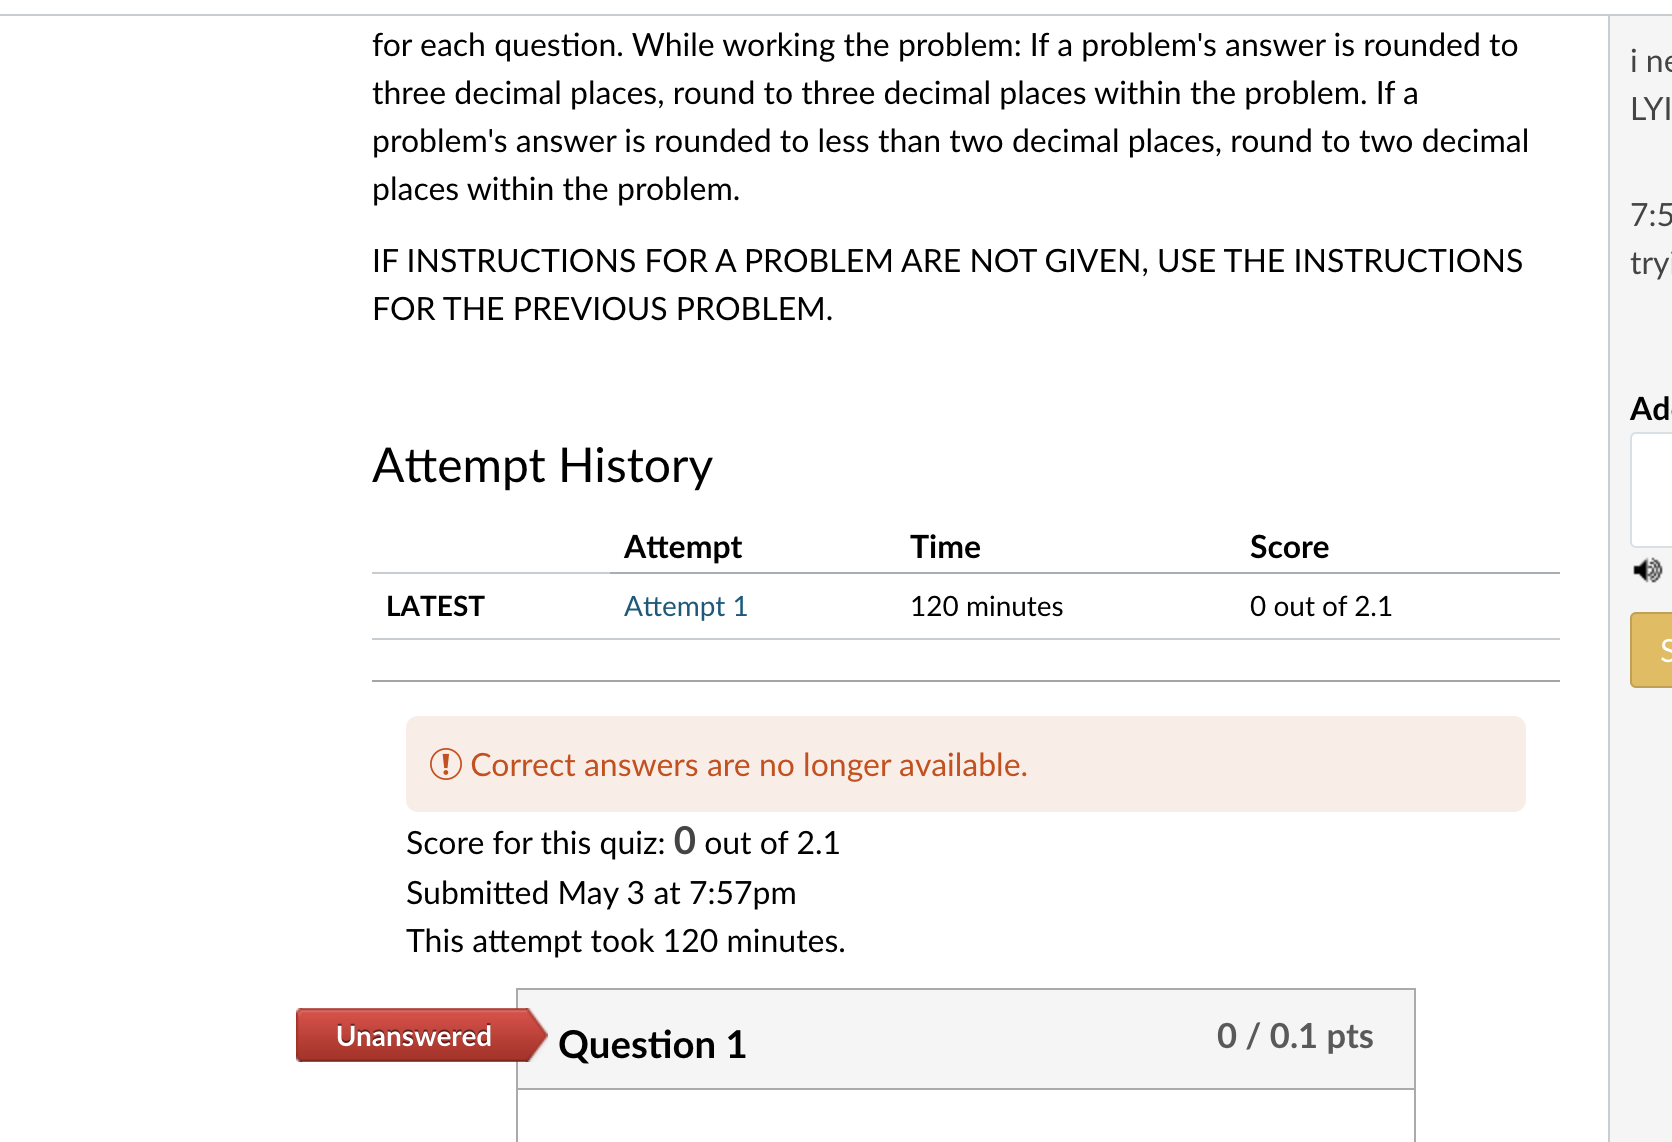
Task: Focus the Add a Comment text box
Action: 1652,490
